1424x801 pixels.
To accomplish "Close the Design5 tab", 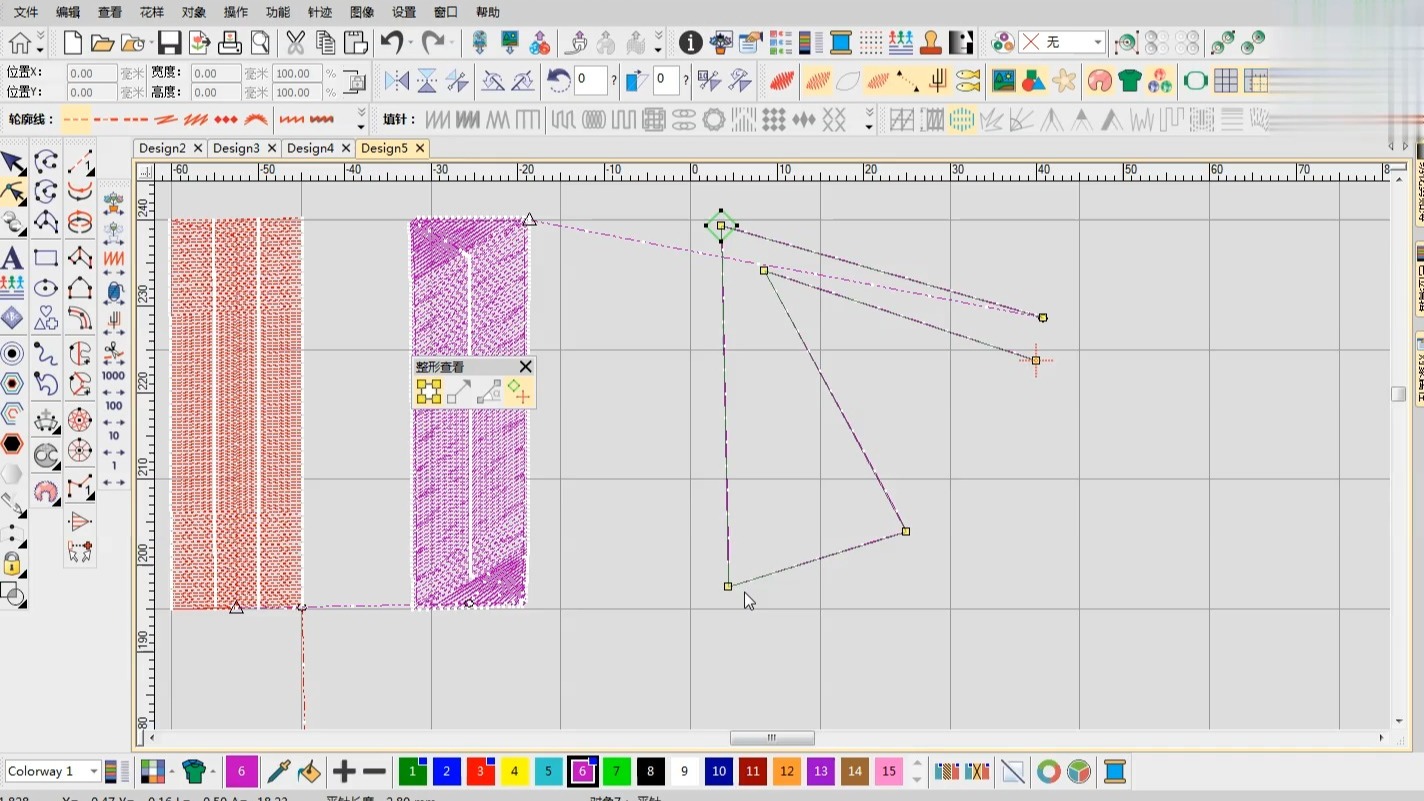I will click(x=420, y=148).
